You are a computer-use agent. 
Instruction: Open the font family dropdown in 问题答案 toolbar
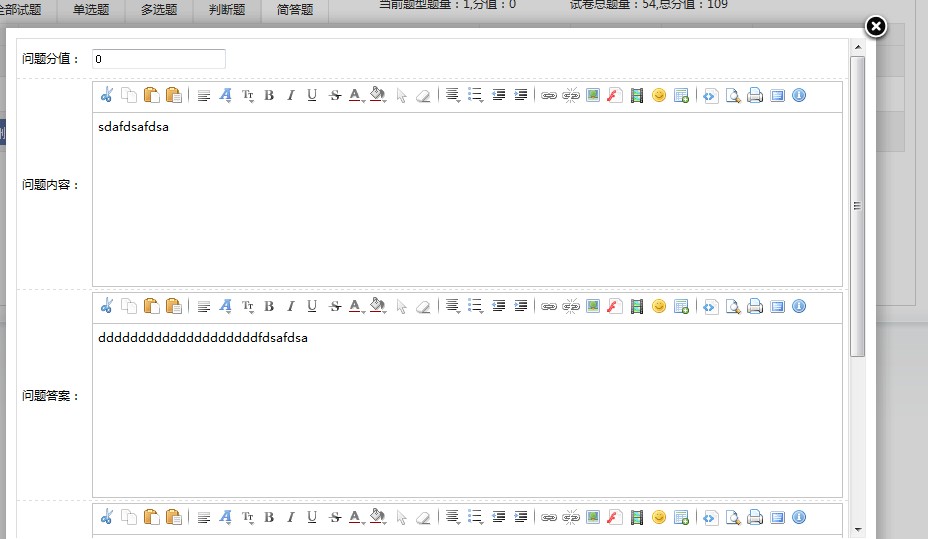(x=225, y=306)
